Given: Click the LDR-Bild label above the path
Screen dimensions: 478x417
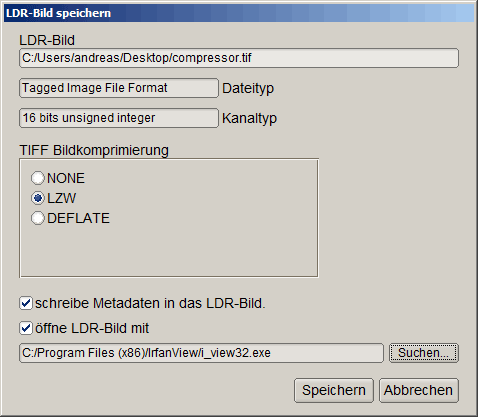Looking at the screenshot, I should (x=47, y=40).
